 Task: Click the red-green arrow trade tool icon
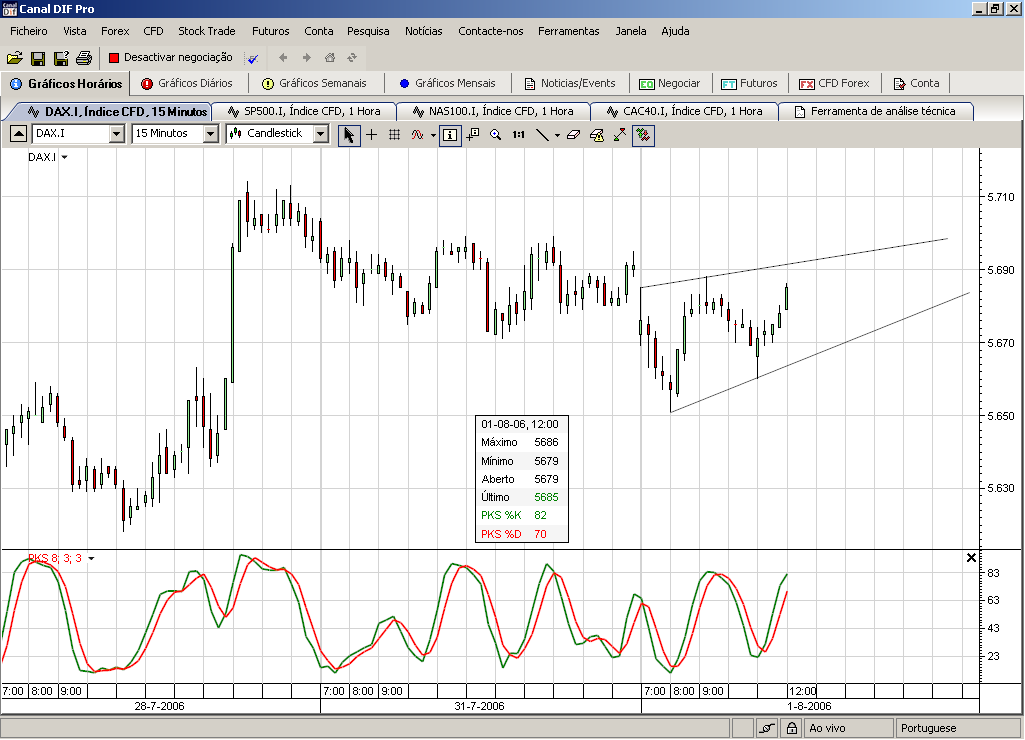tap(620, 135)
